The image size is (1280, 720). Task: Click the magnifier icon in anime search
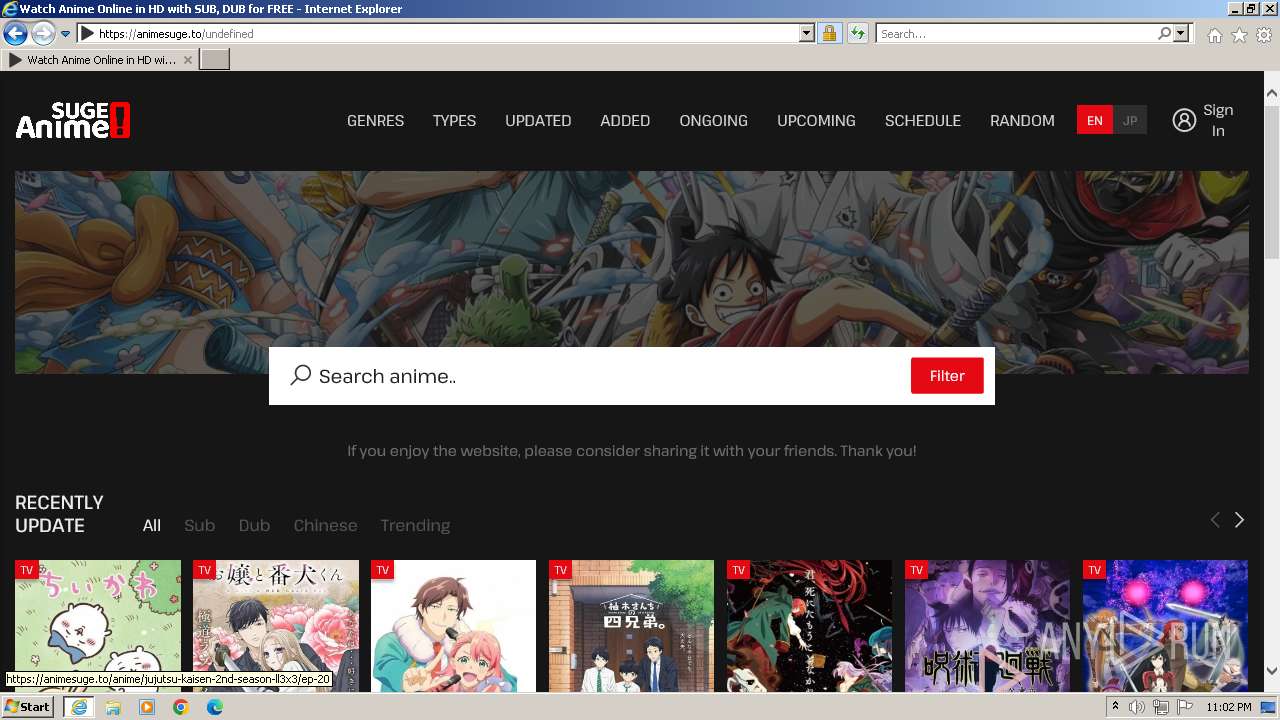(300, 376)
